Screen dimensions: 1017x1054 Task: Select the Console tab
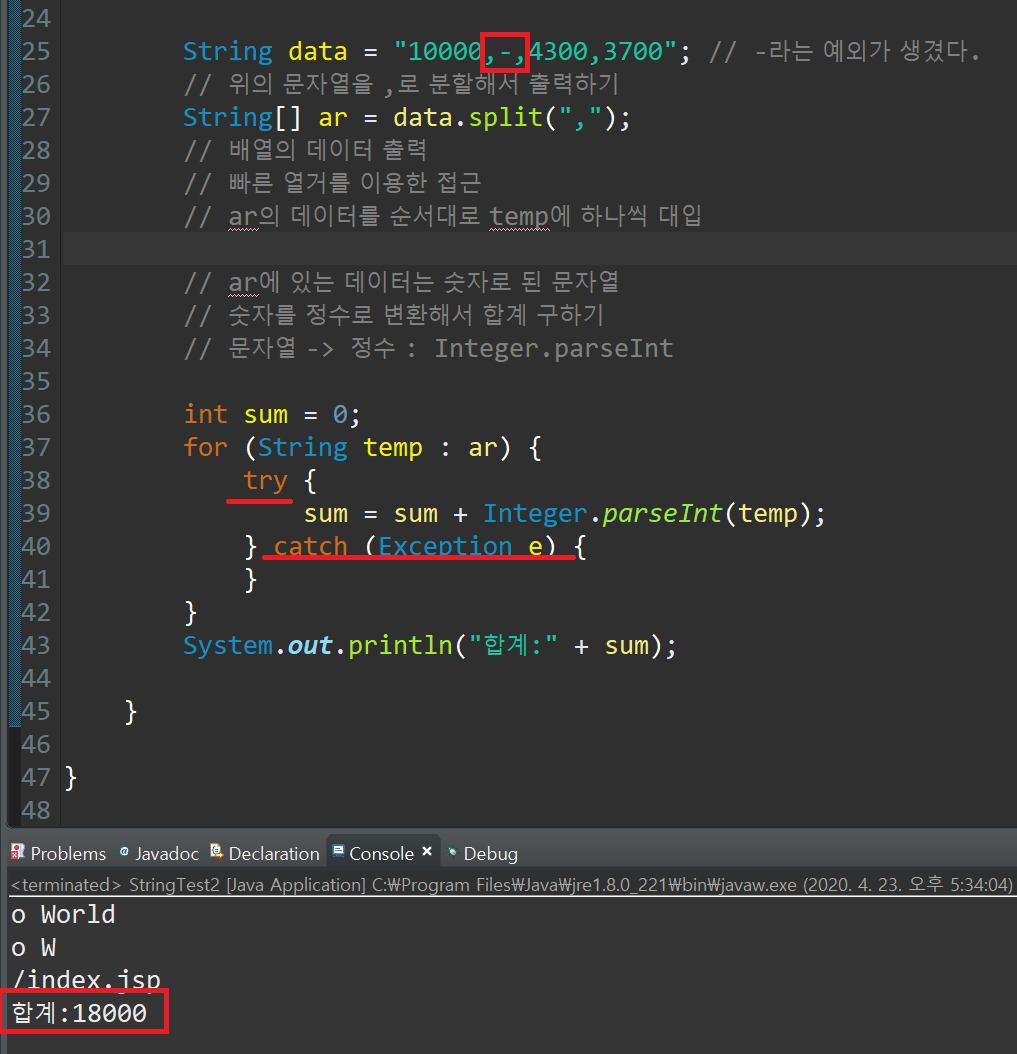tap(381, 853)
